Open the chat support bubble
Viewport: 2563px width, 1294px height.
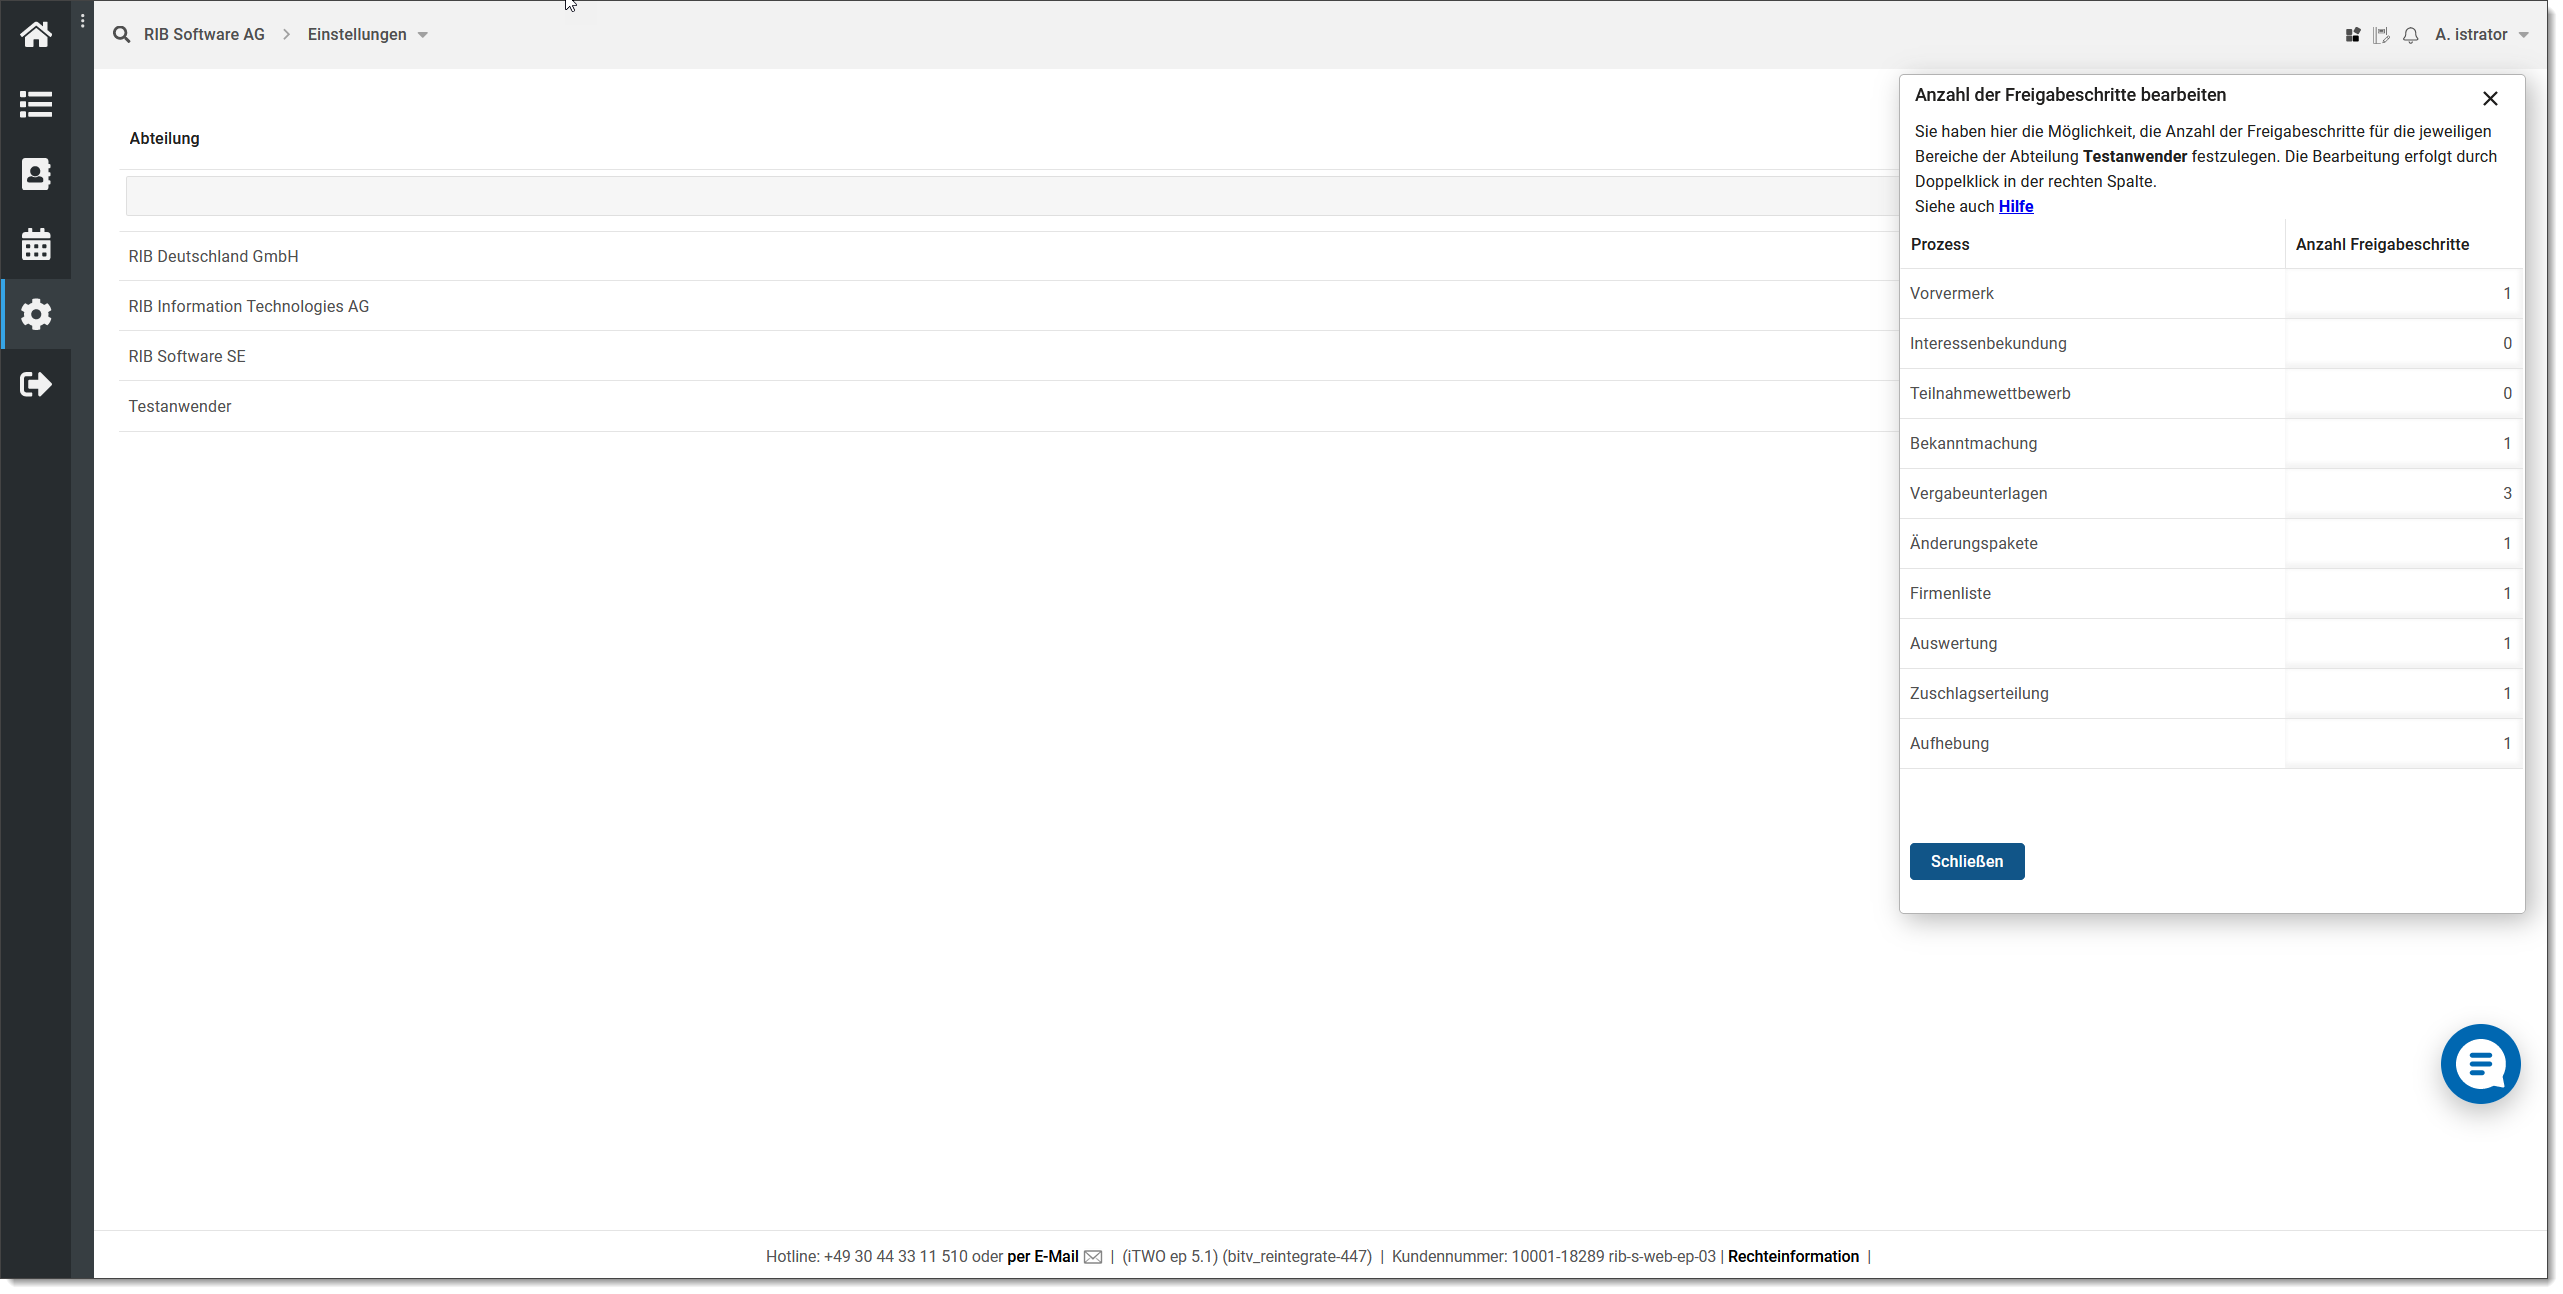click(x=2480, y=1063)
